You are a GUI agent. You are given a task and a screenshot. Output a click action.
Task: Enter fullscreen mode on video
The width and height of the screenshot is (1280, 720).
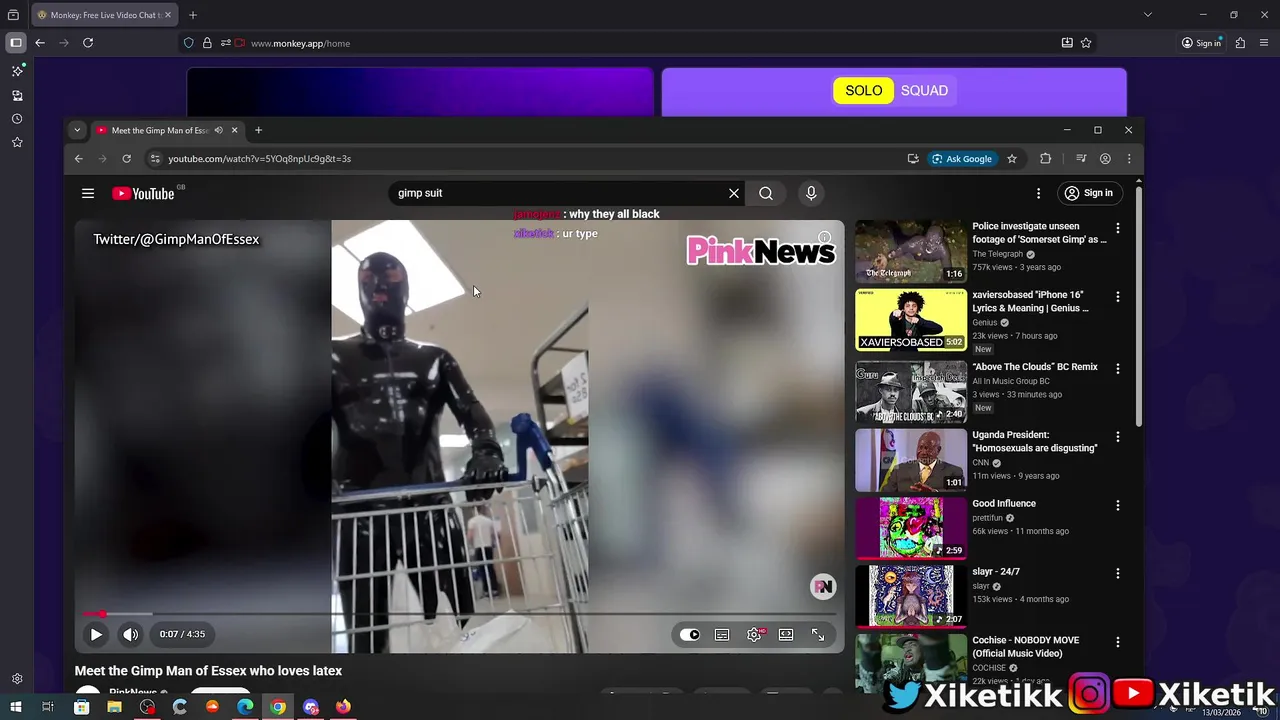coord(818,634)
